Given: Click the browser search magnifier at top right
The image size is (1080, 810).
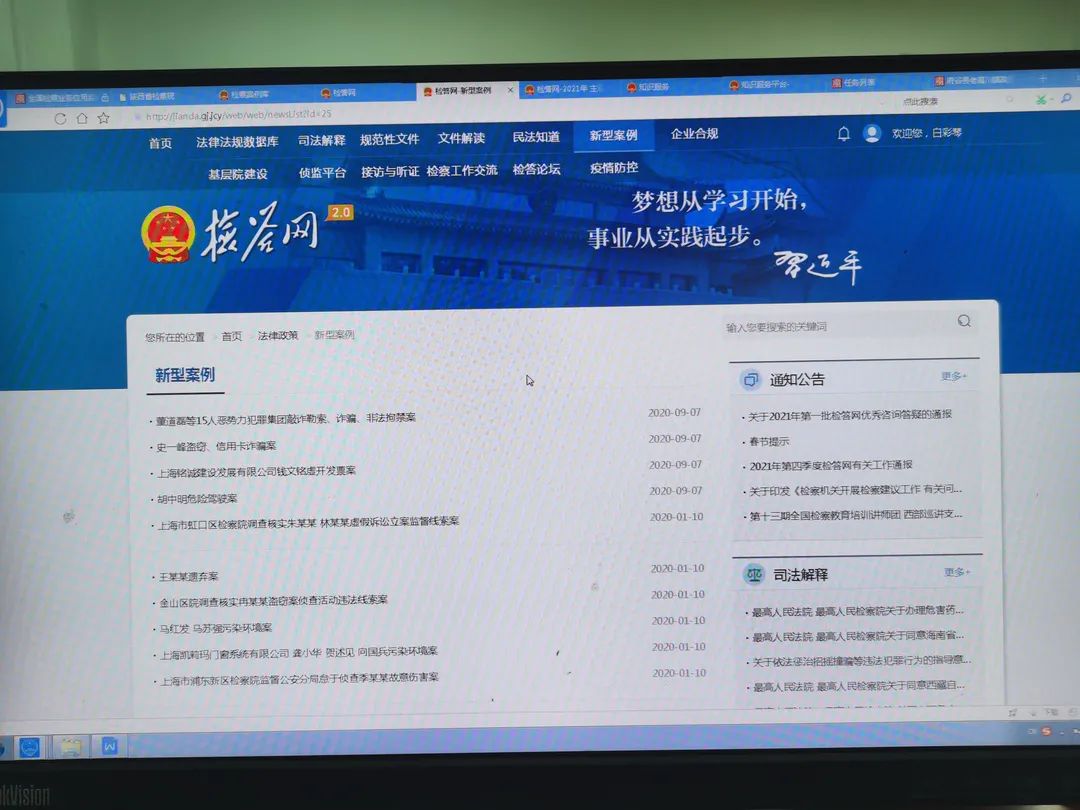Looking at the screenshot, I should (x=1066, y=99).
